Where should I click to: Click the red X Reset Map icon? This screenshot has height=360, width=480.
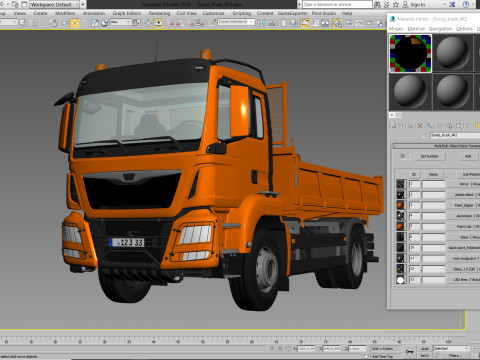420,126
